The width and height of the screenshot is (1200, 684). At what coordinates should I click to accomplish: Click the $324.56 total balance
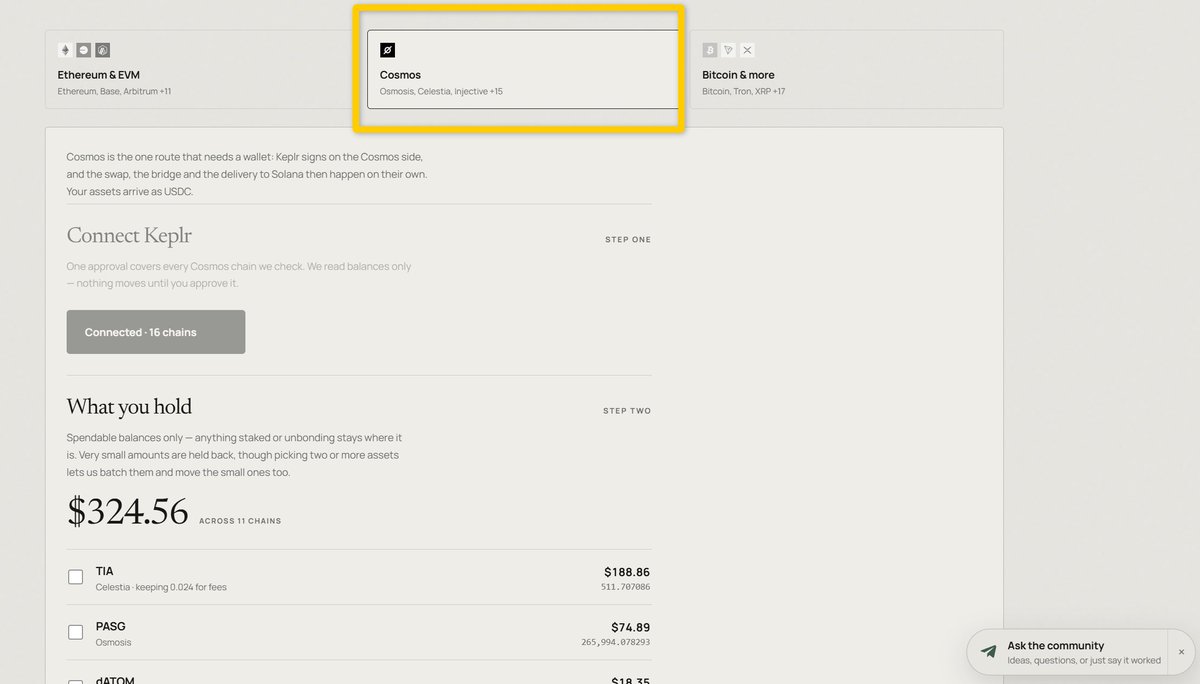[128, 511]
